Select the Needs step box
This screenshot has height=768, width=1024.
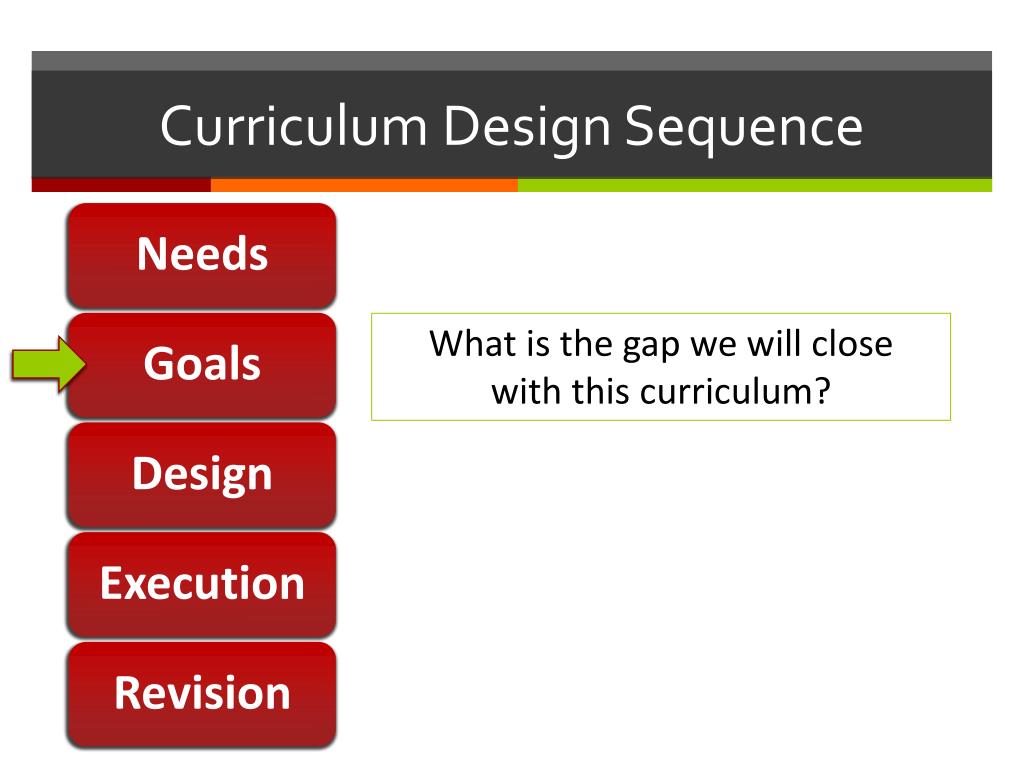[202, 255]
